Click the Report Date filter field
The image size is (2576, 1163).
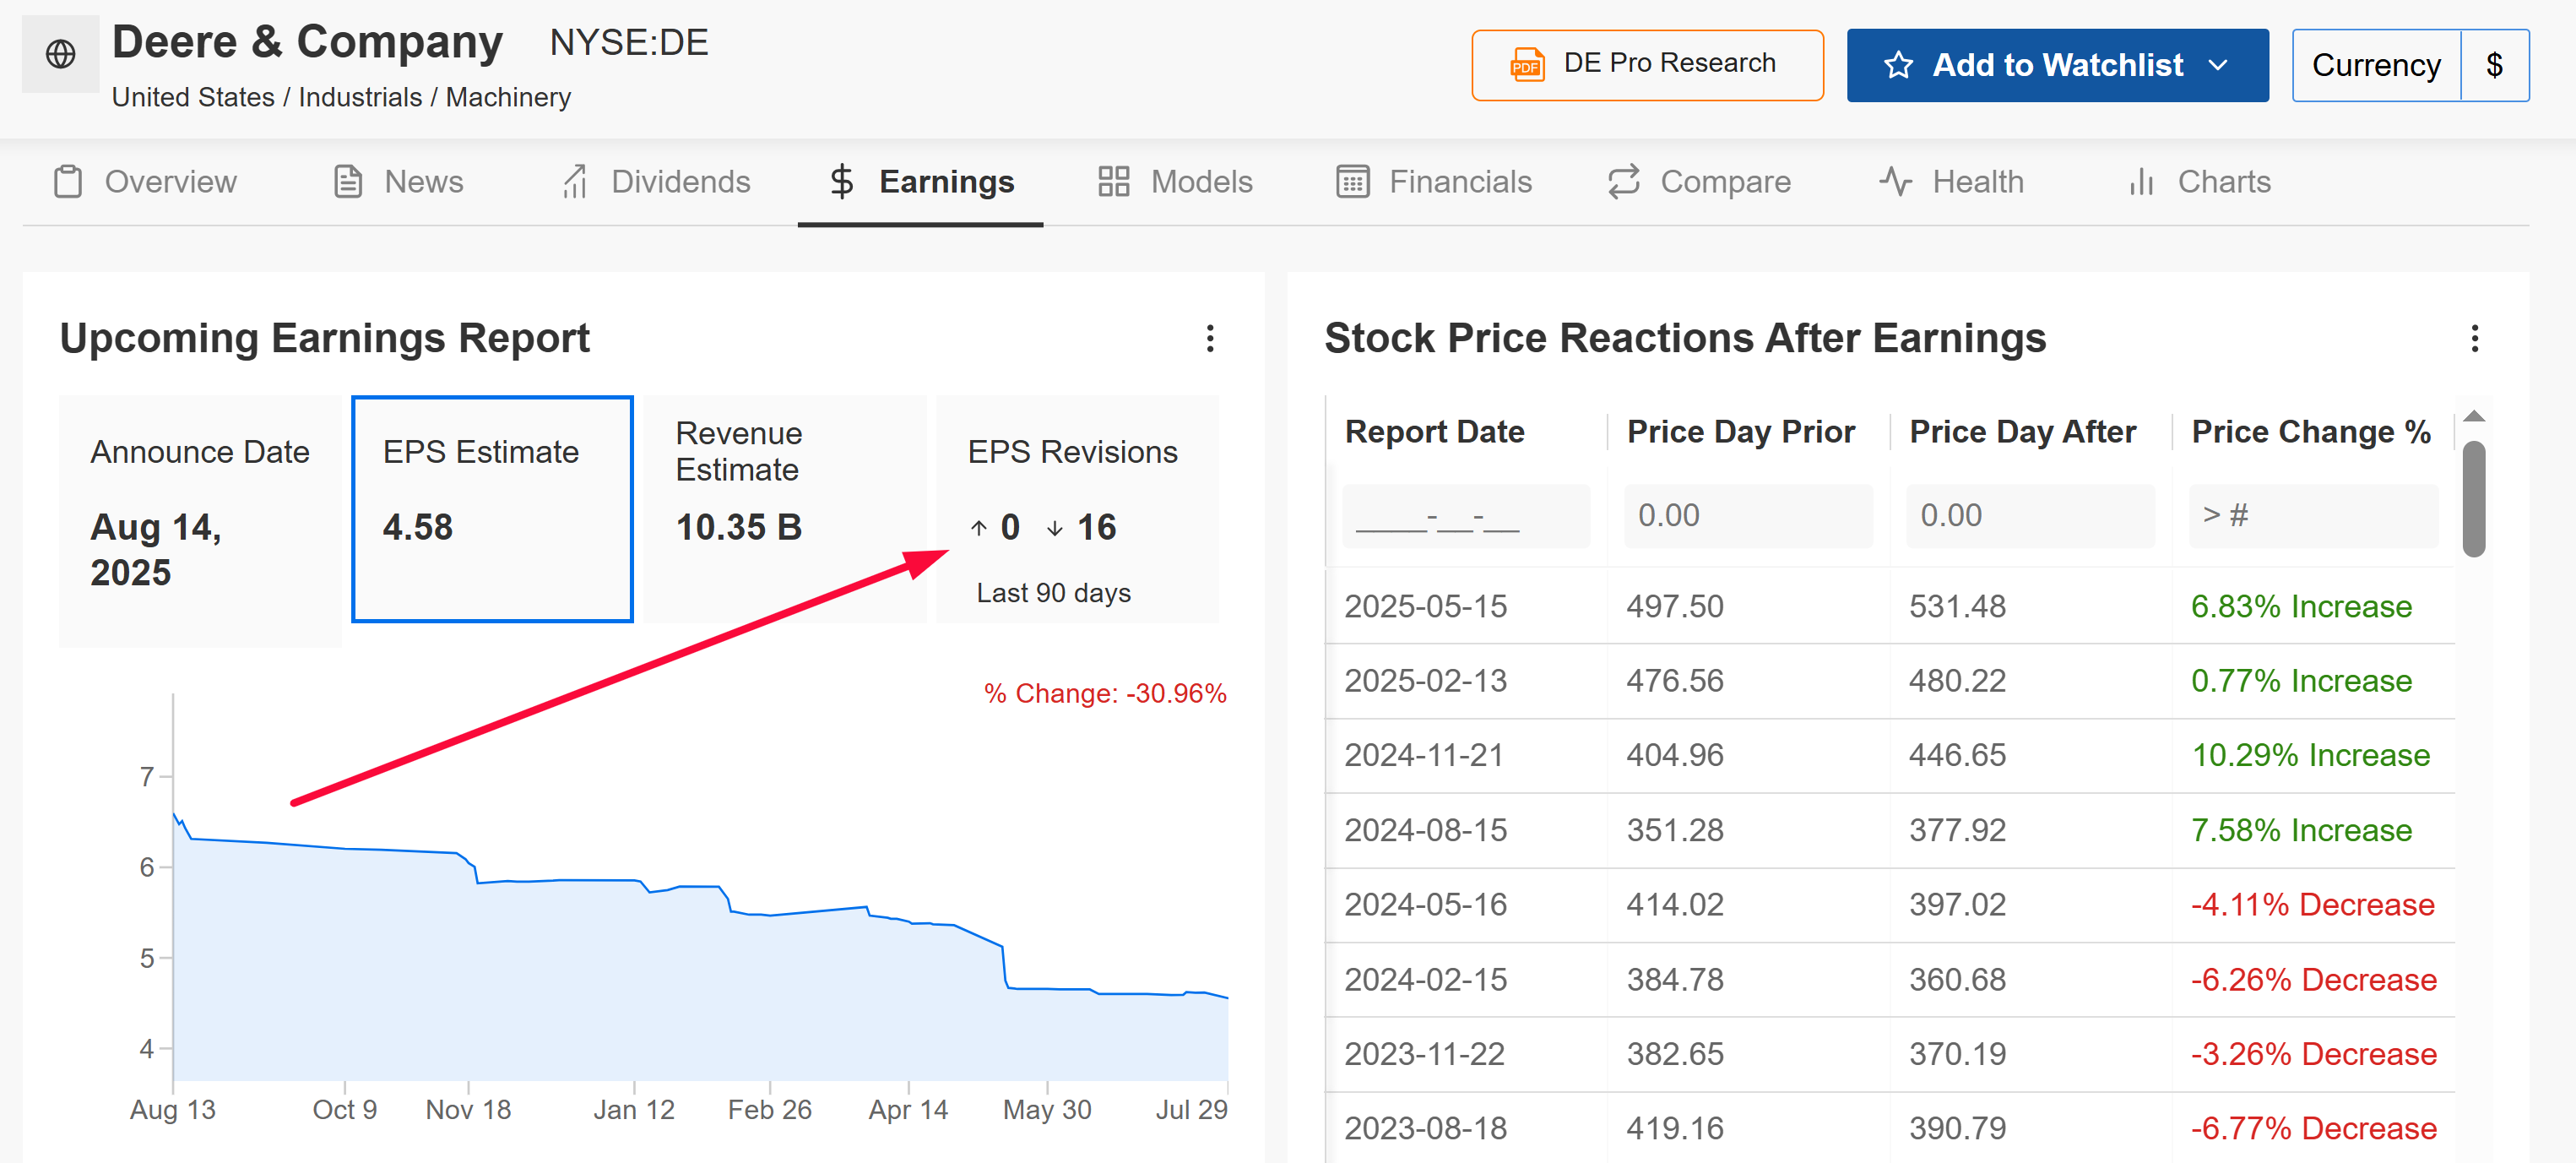1466,516
